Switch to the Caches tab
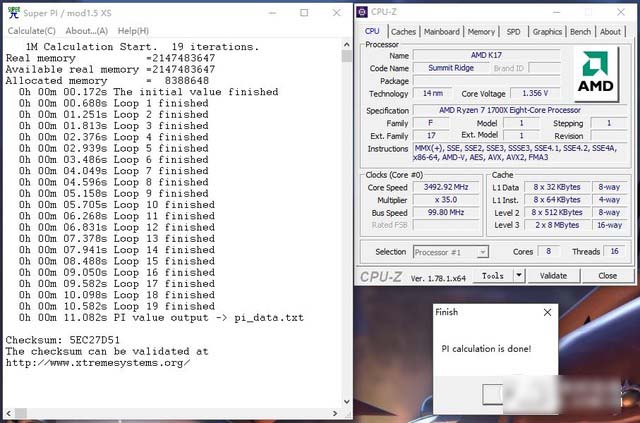 click(403, 31)
